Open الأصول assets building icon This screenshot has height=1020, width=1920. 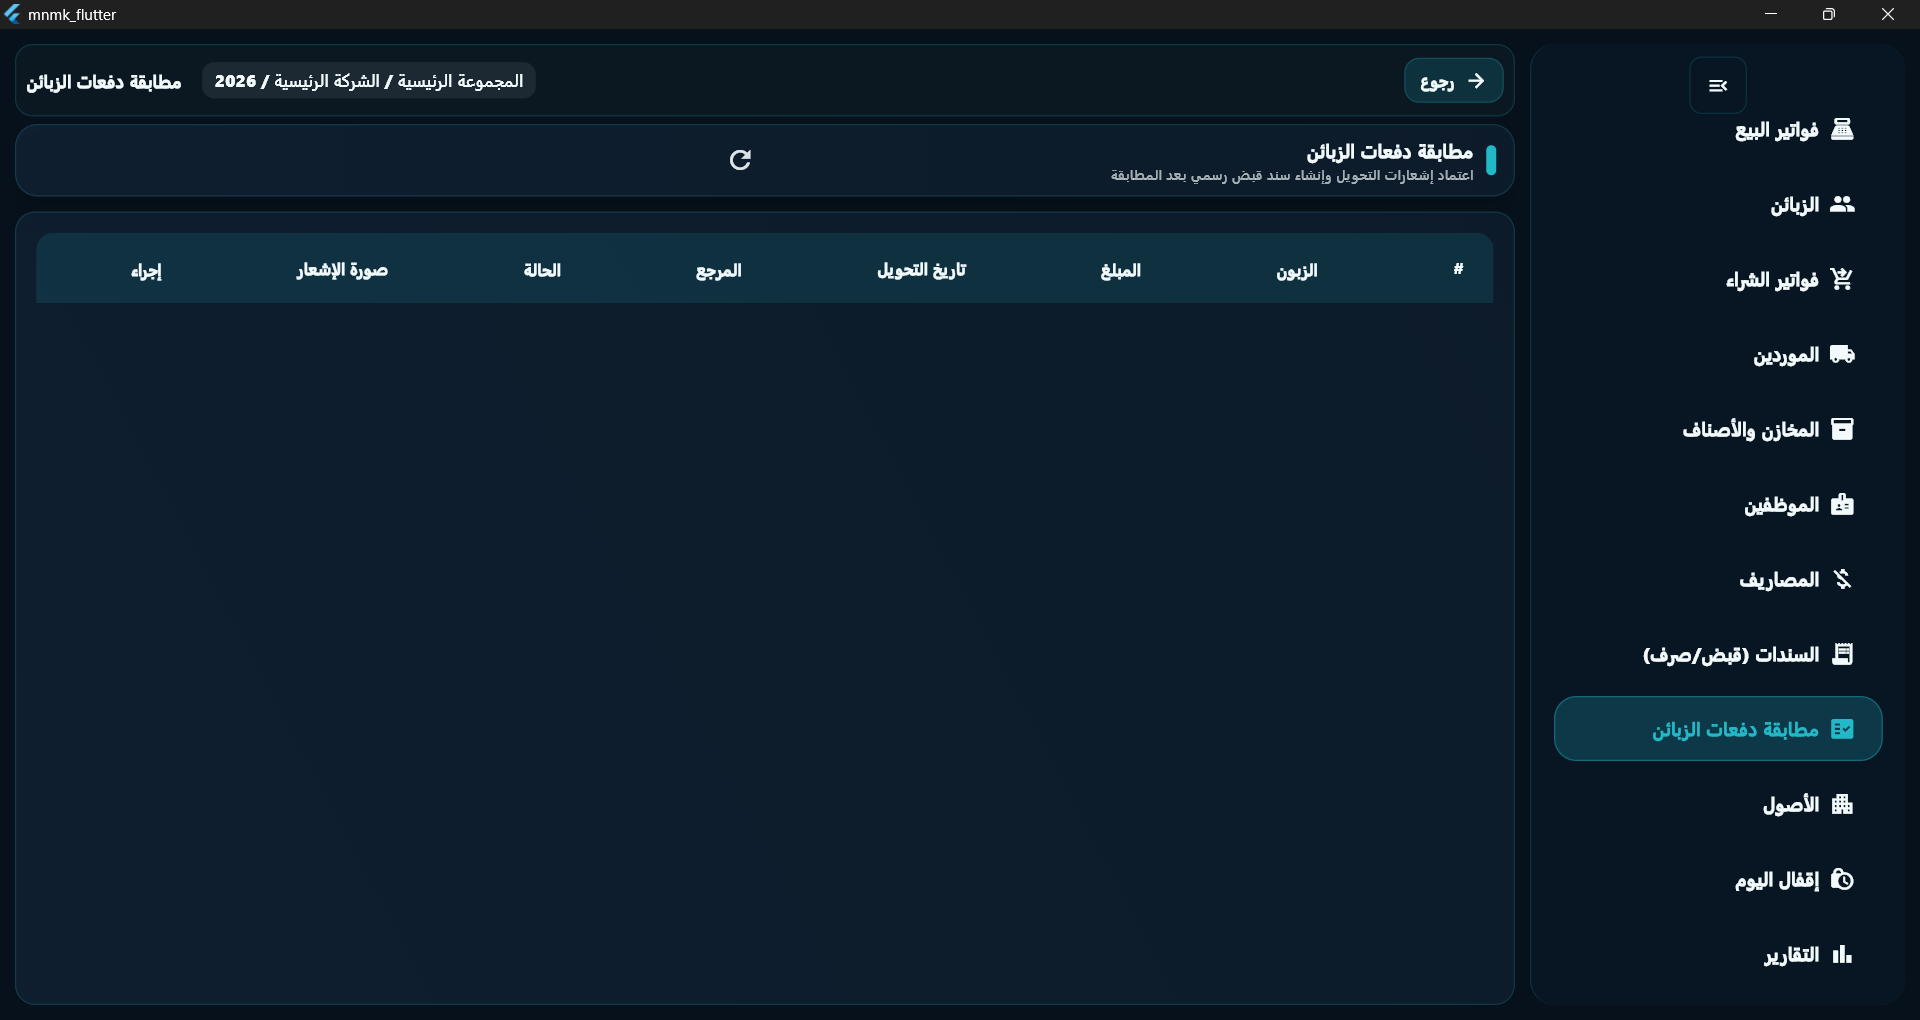click(1842, 805)
